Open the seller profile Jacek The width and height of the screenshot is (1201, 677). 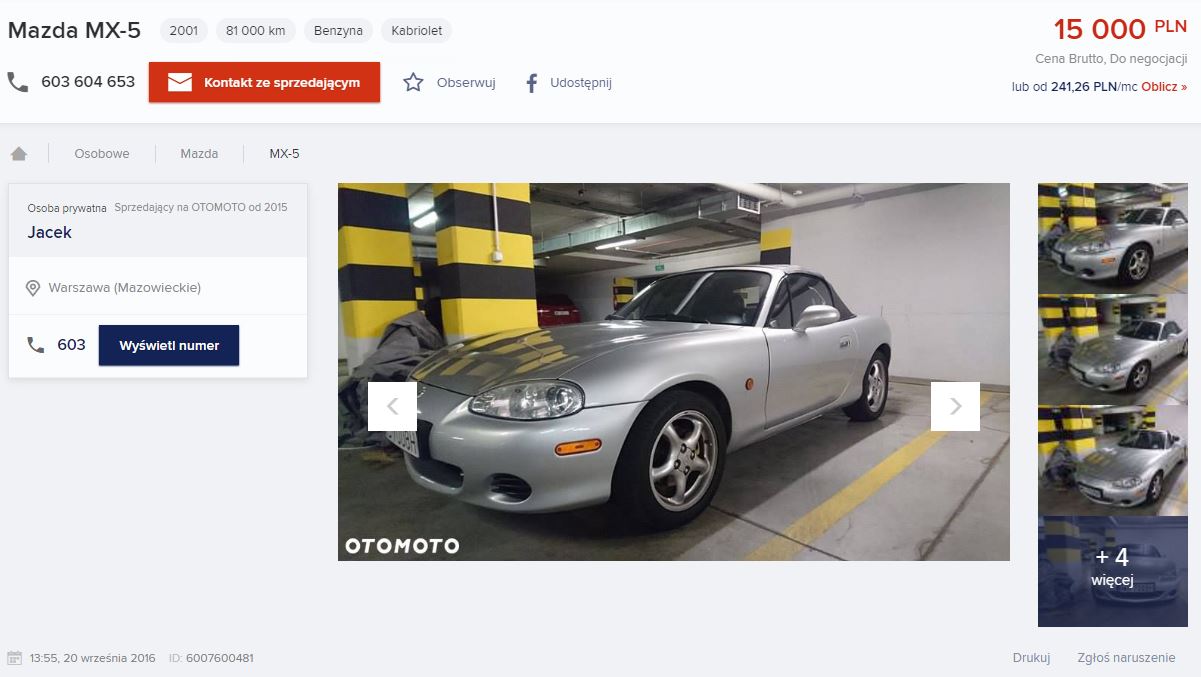click(49, 232)
